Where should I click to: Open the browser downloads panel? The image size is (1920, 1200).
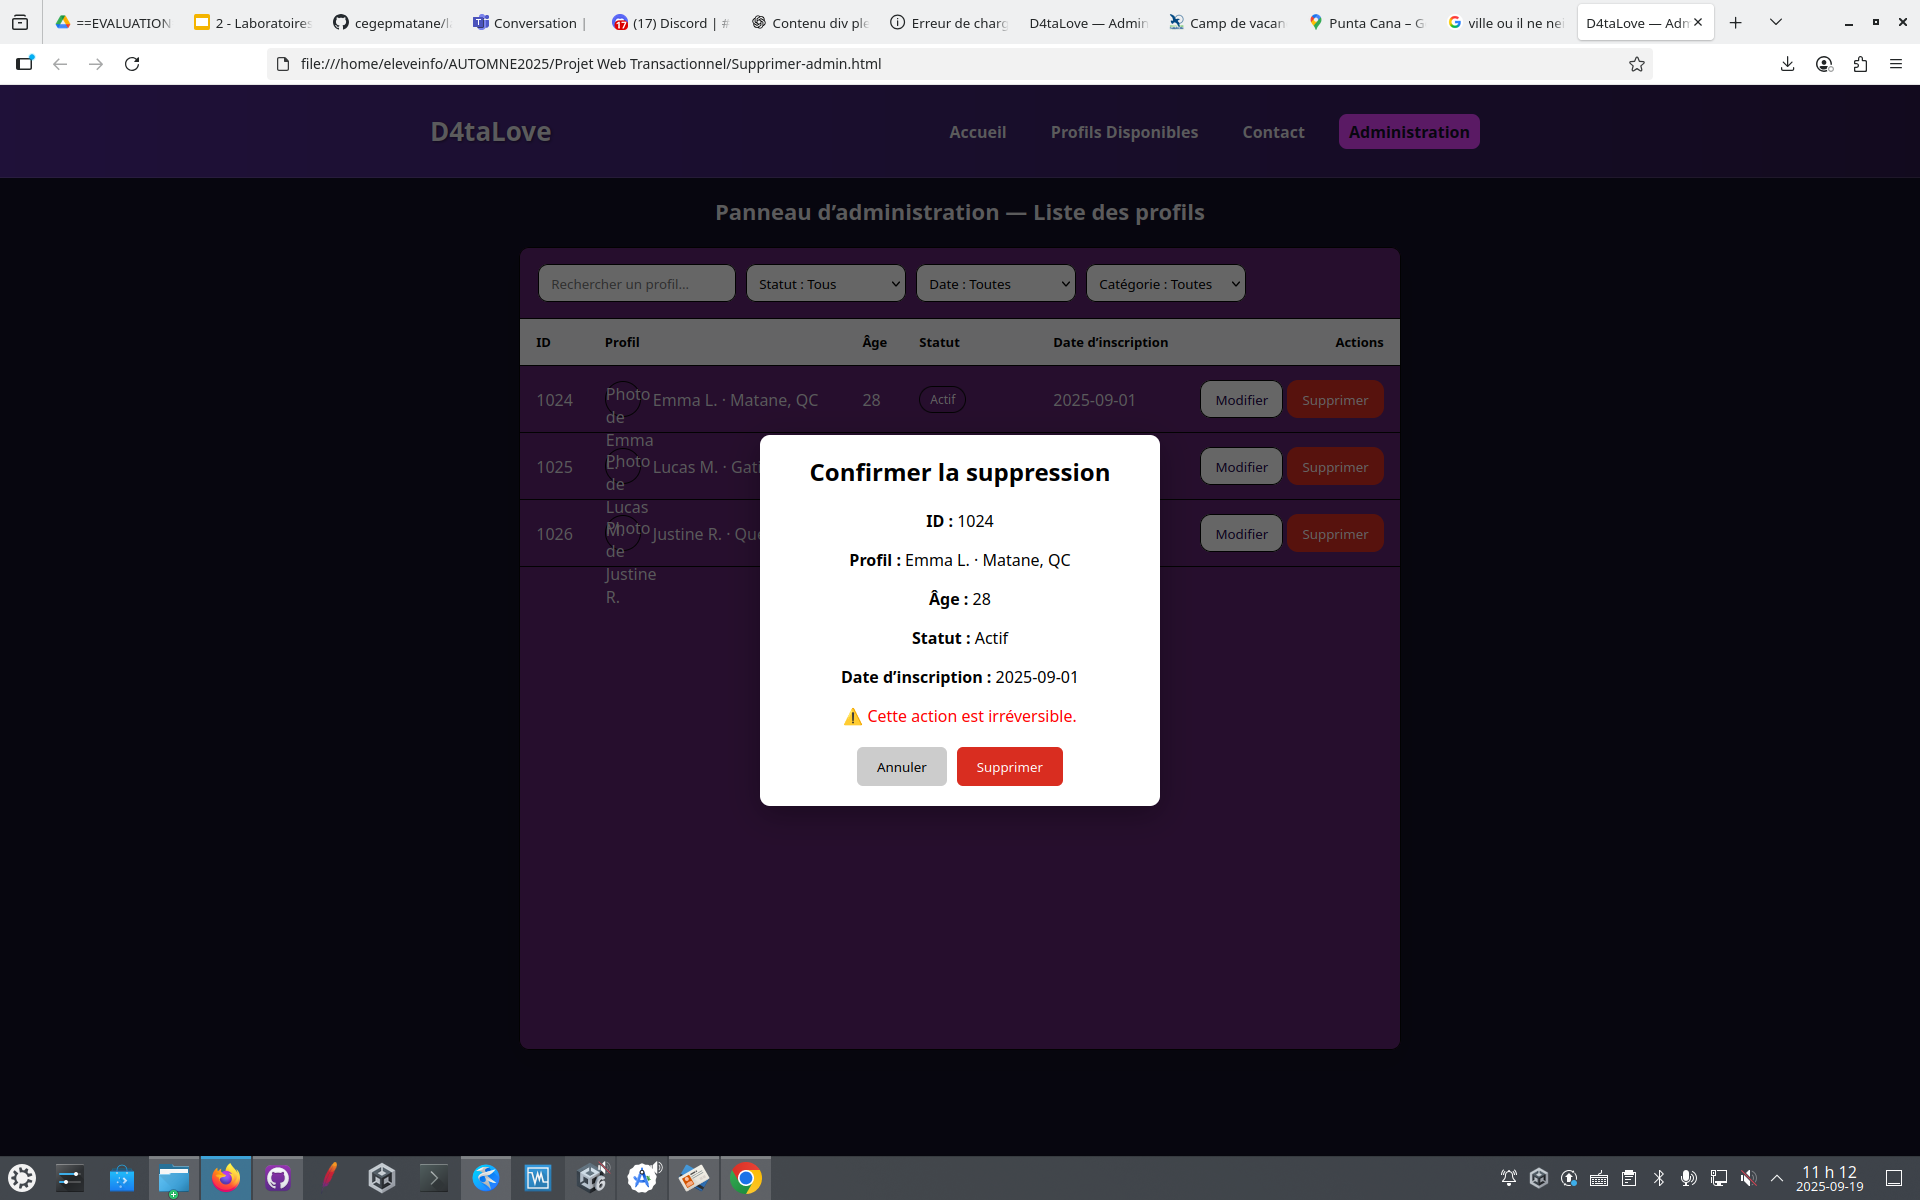[x=1787, y=64]
